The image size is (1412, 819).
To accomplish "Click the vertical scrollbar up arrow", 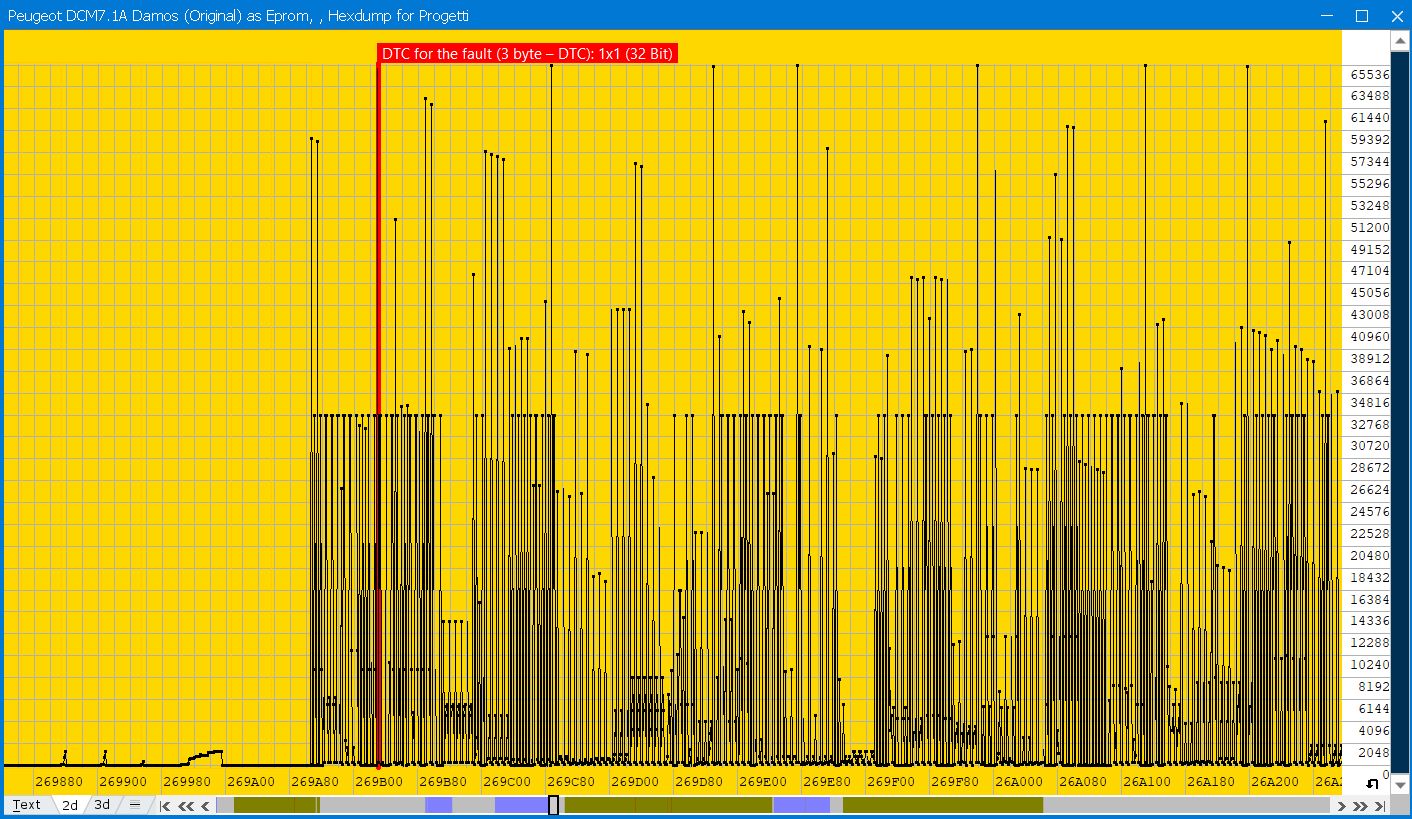I will (1400, 41).
